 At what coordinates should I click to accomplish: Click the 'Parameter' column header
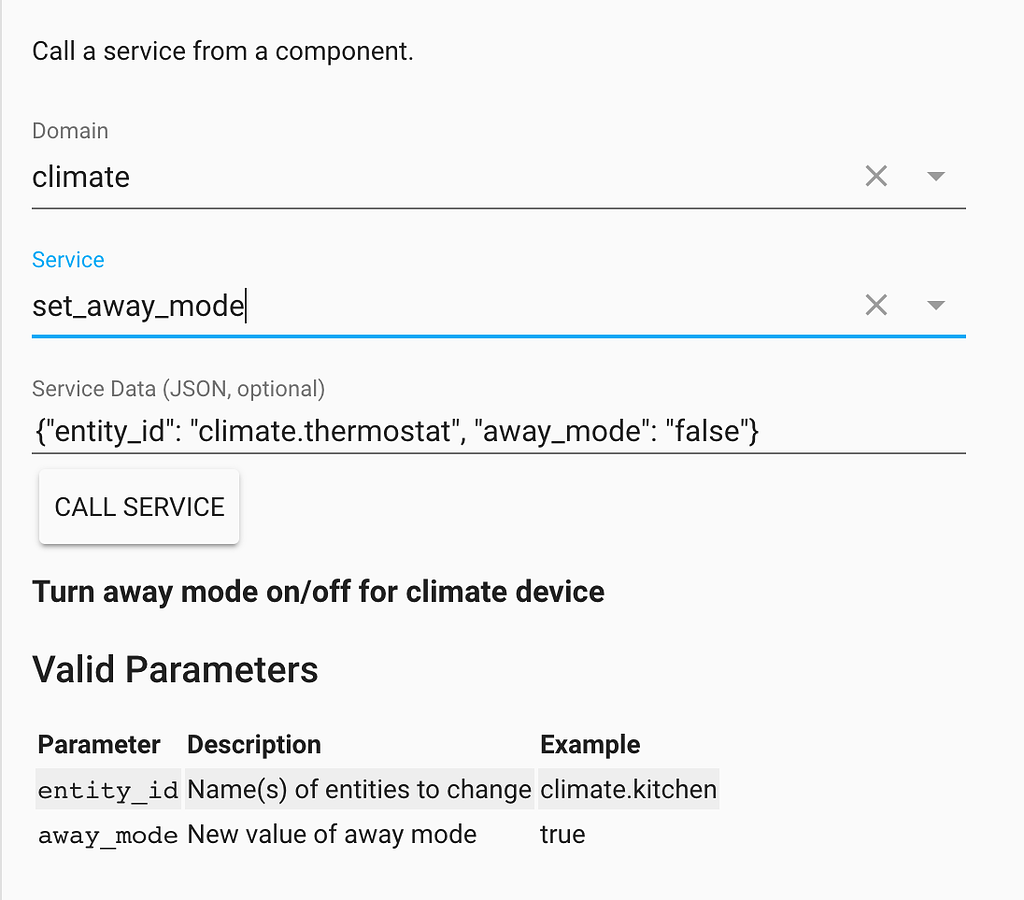pyautogui.click(x=99, y=745)
